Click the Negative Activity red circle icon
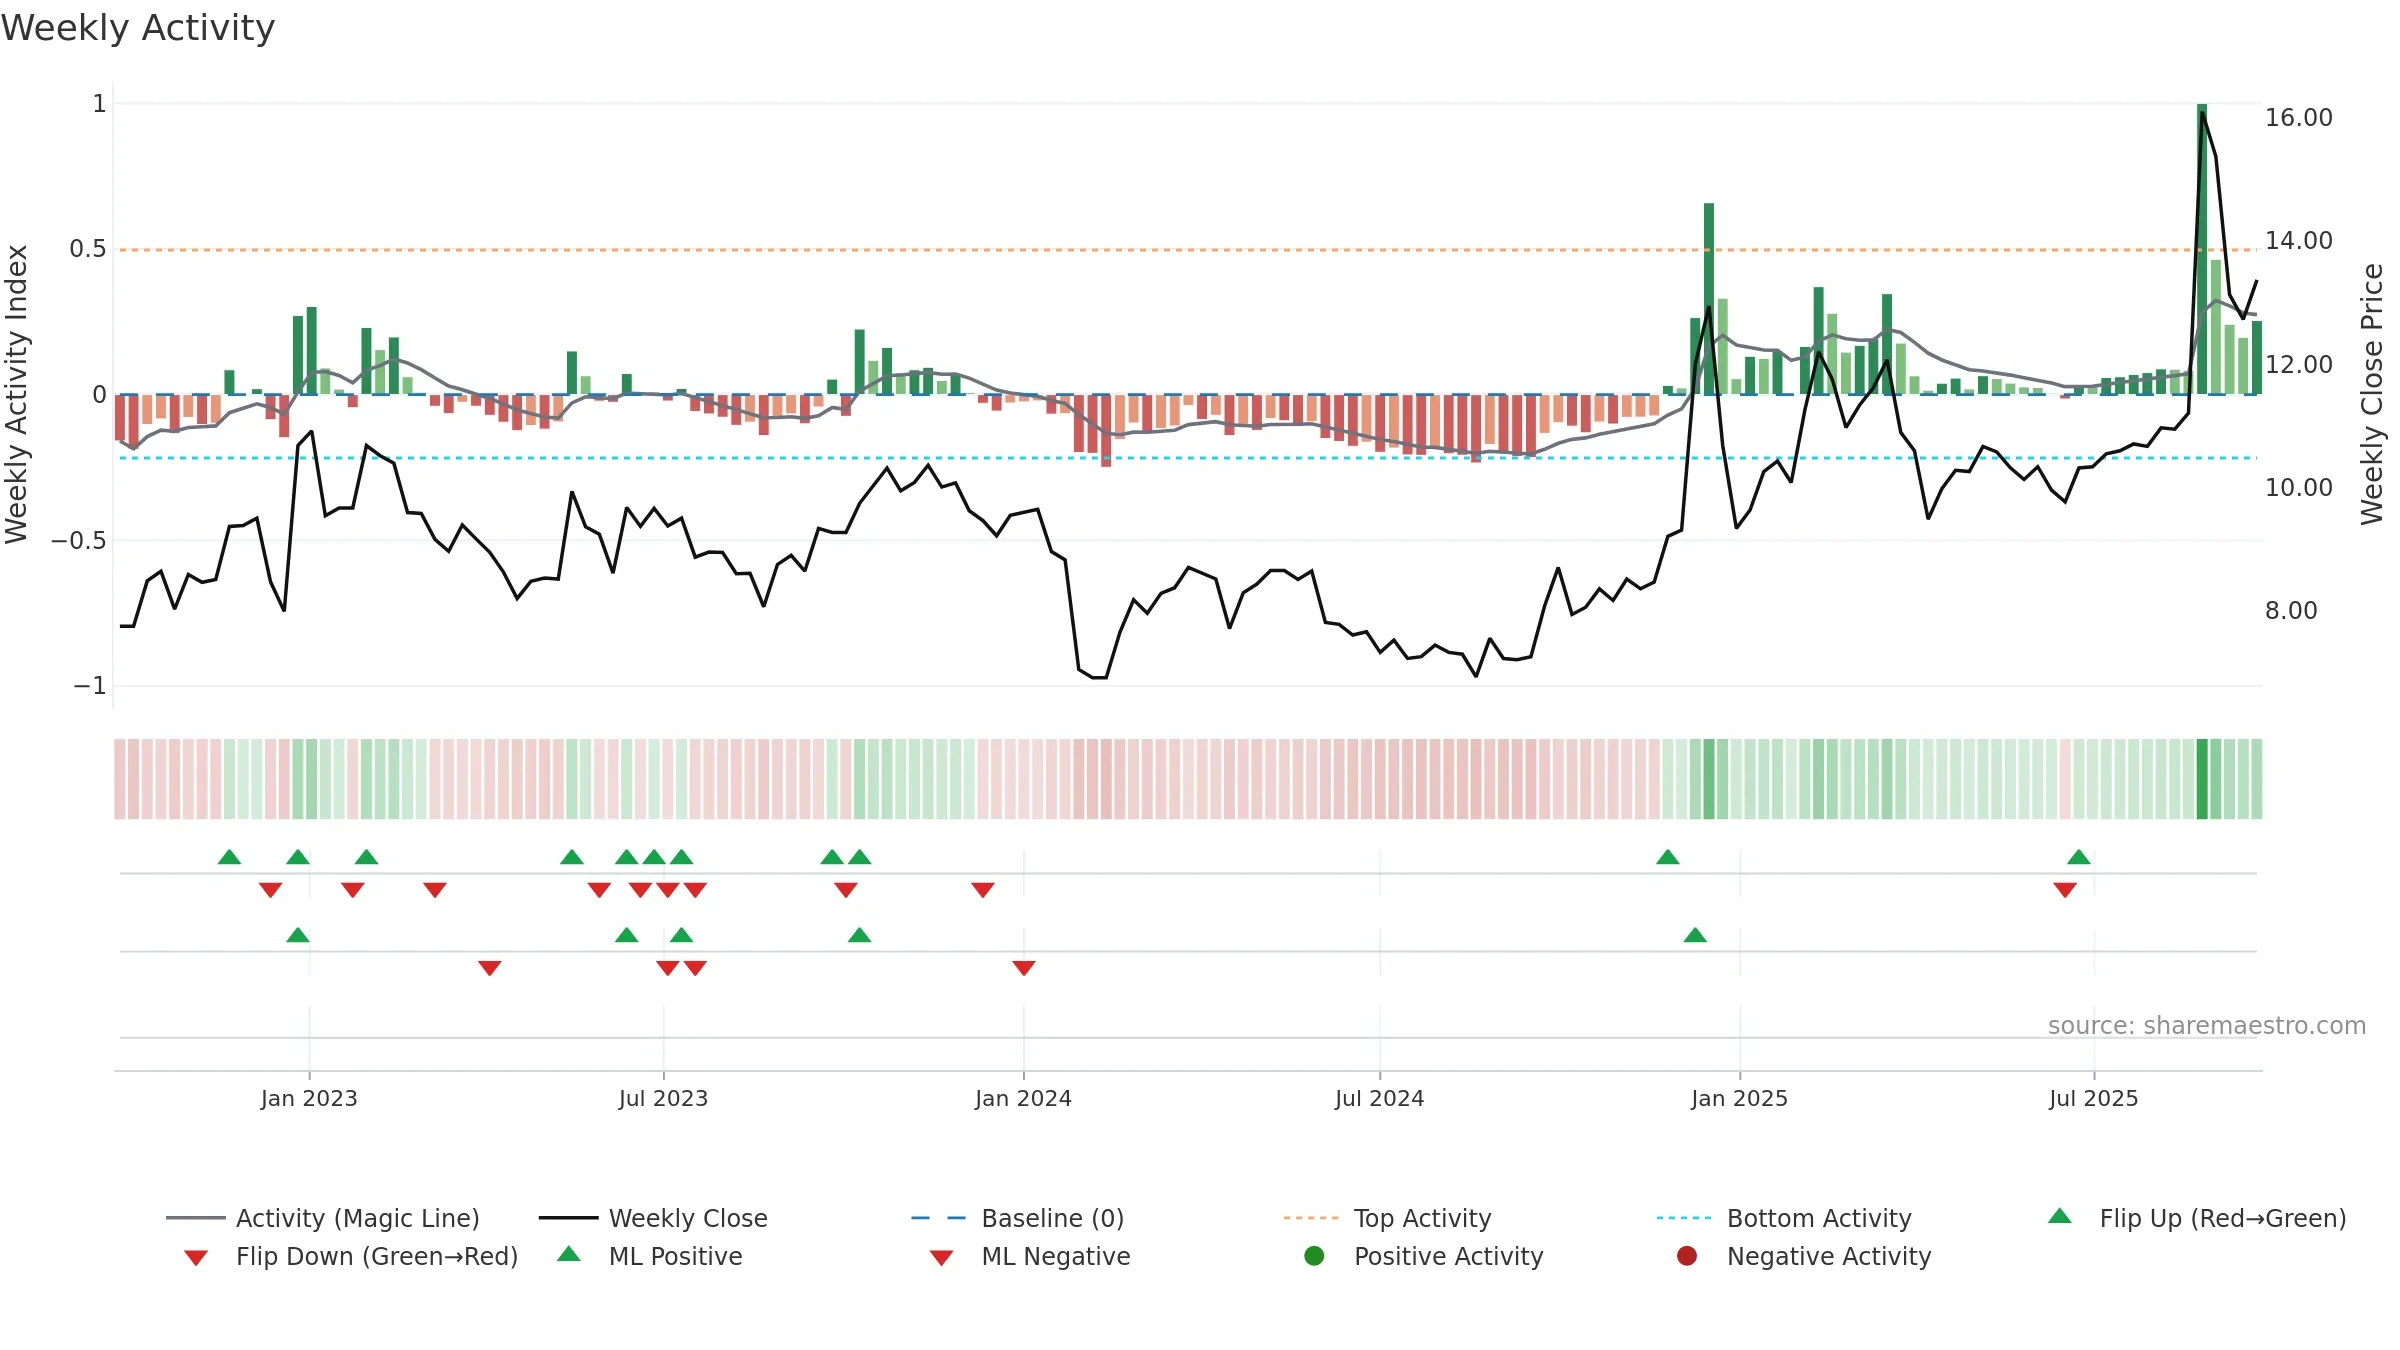Screen dimensions: 2400x1350 1687,1255
